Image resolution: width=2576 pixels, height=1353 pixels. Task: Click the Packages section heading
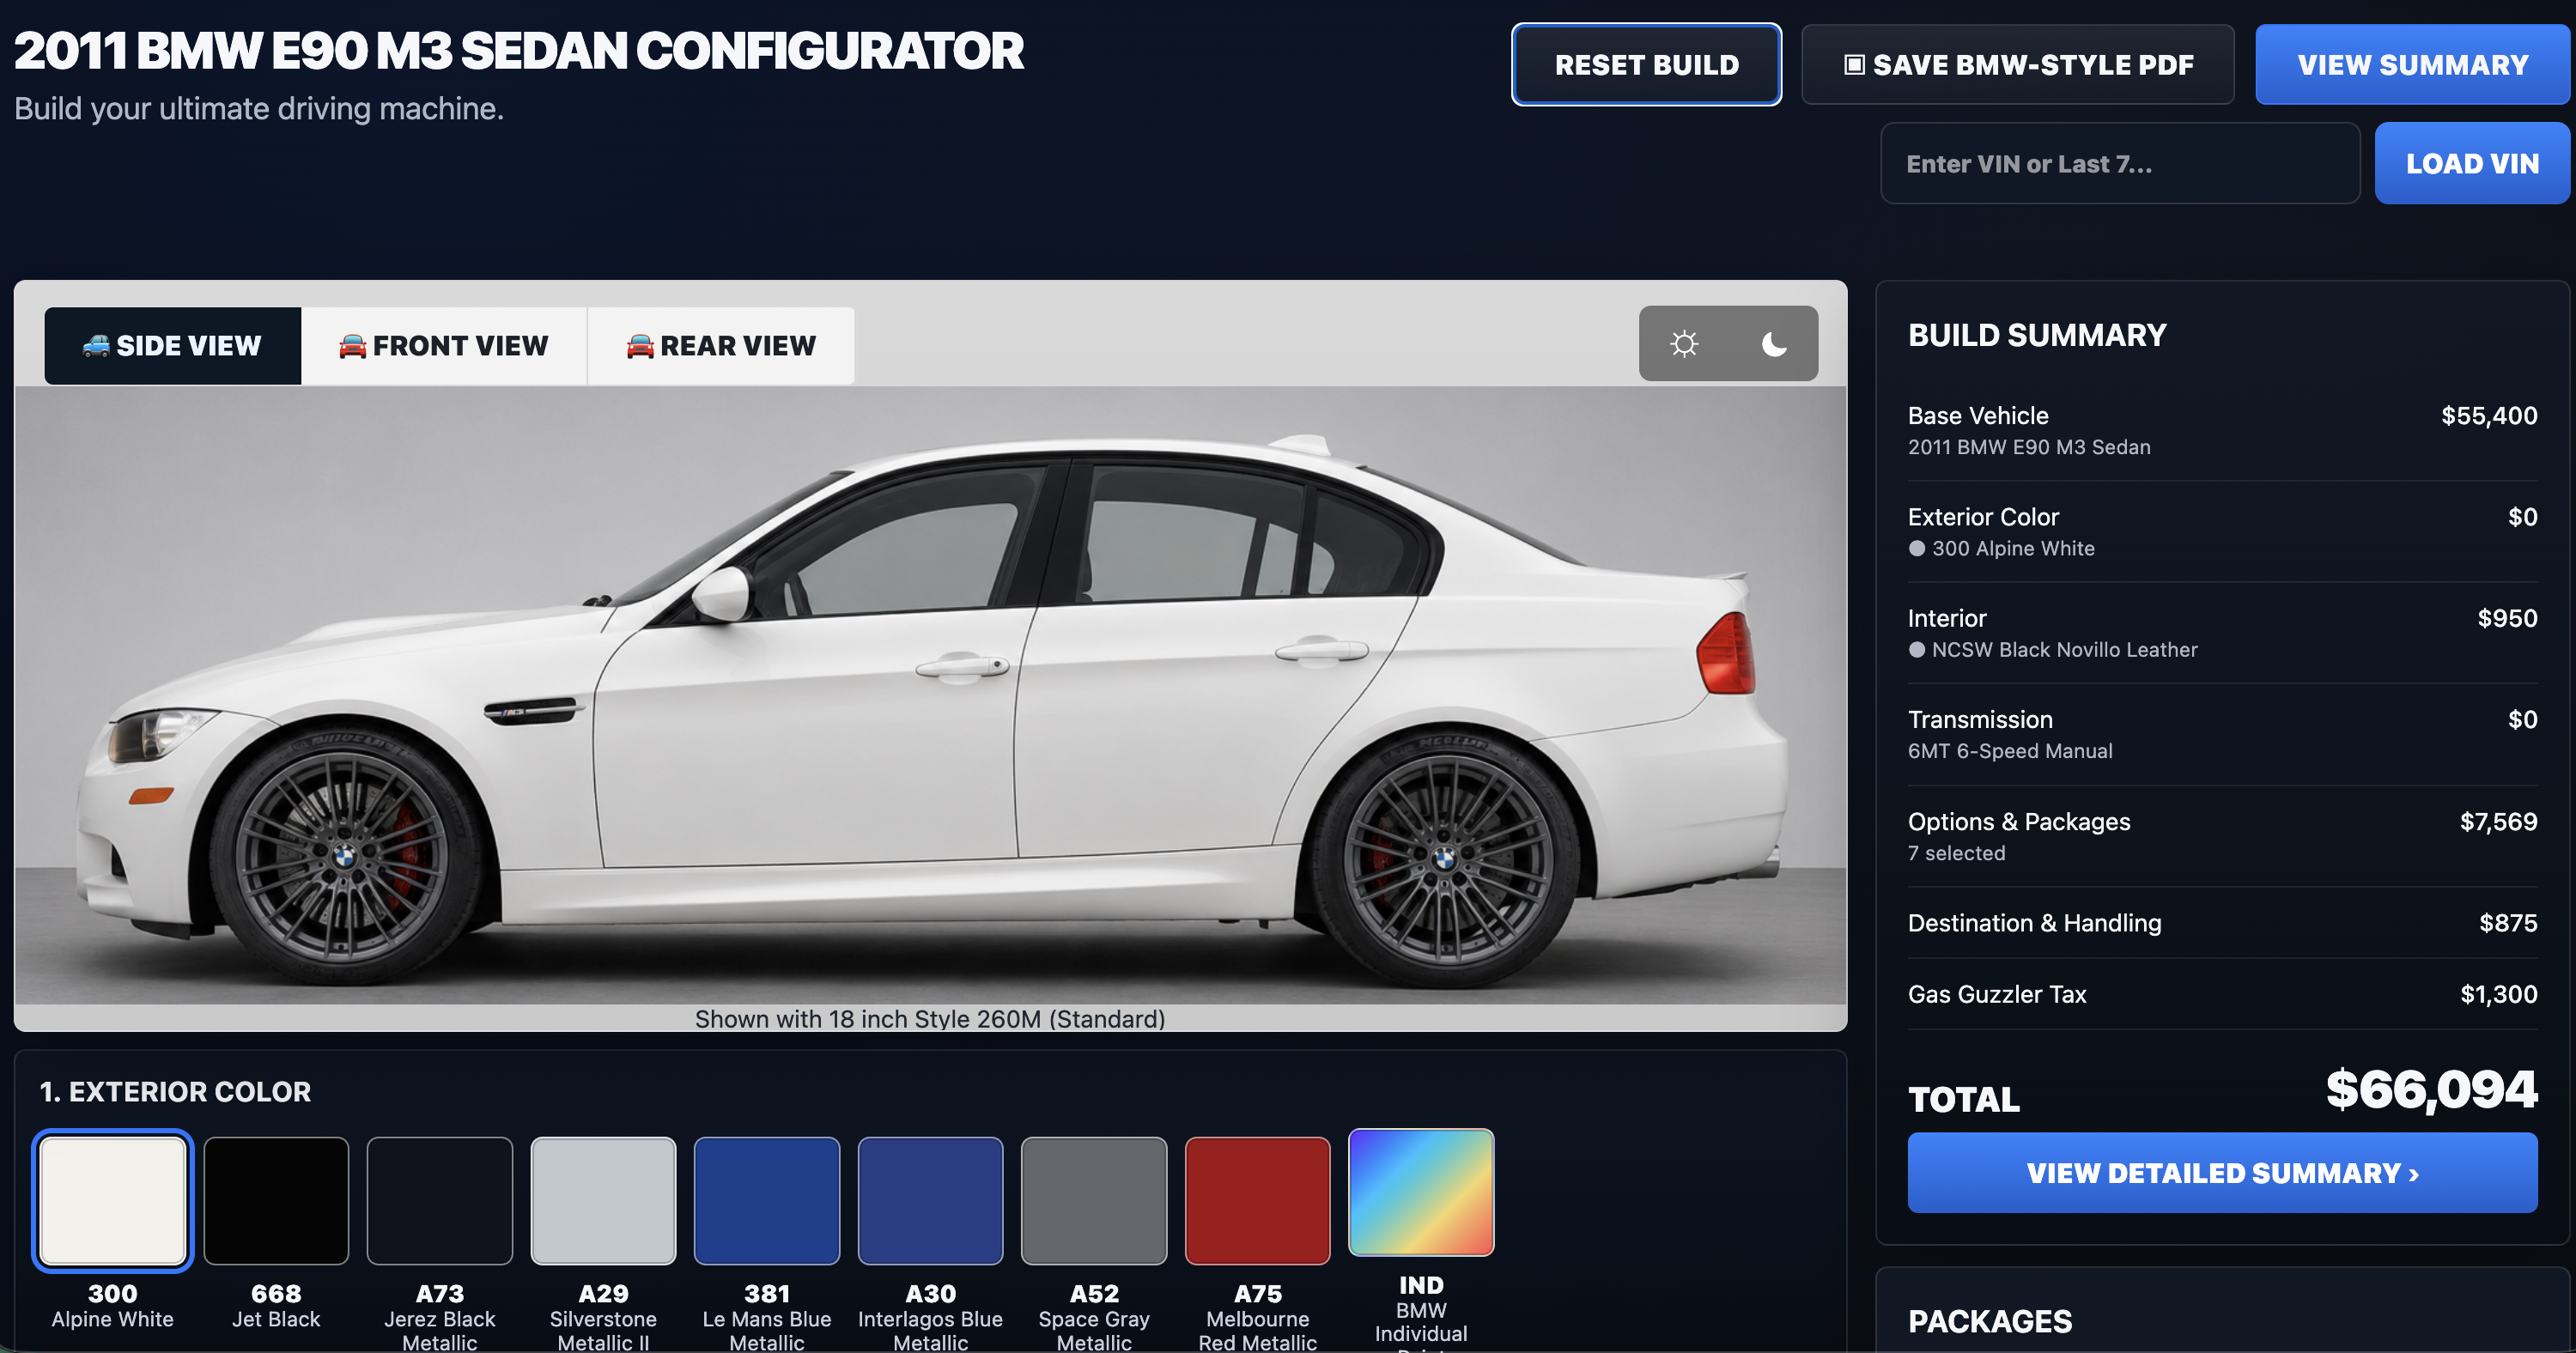[1990, 1321]
